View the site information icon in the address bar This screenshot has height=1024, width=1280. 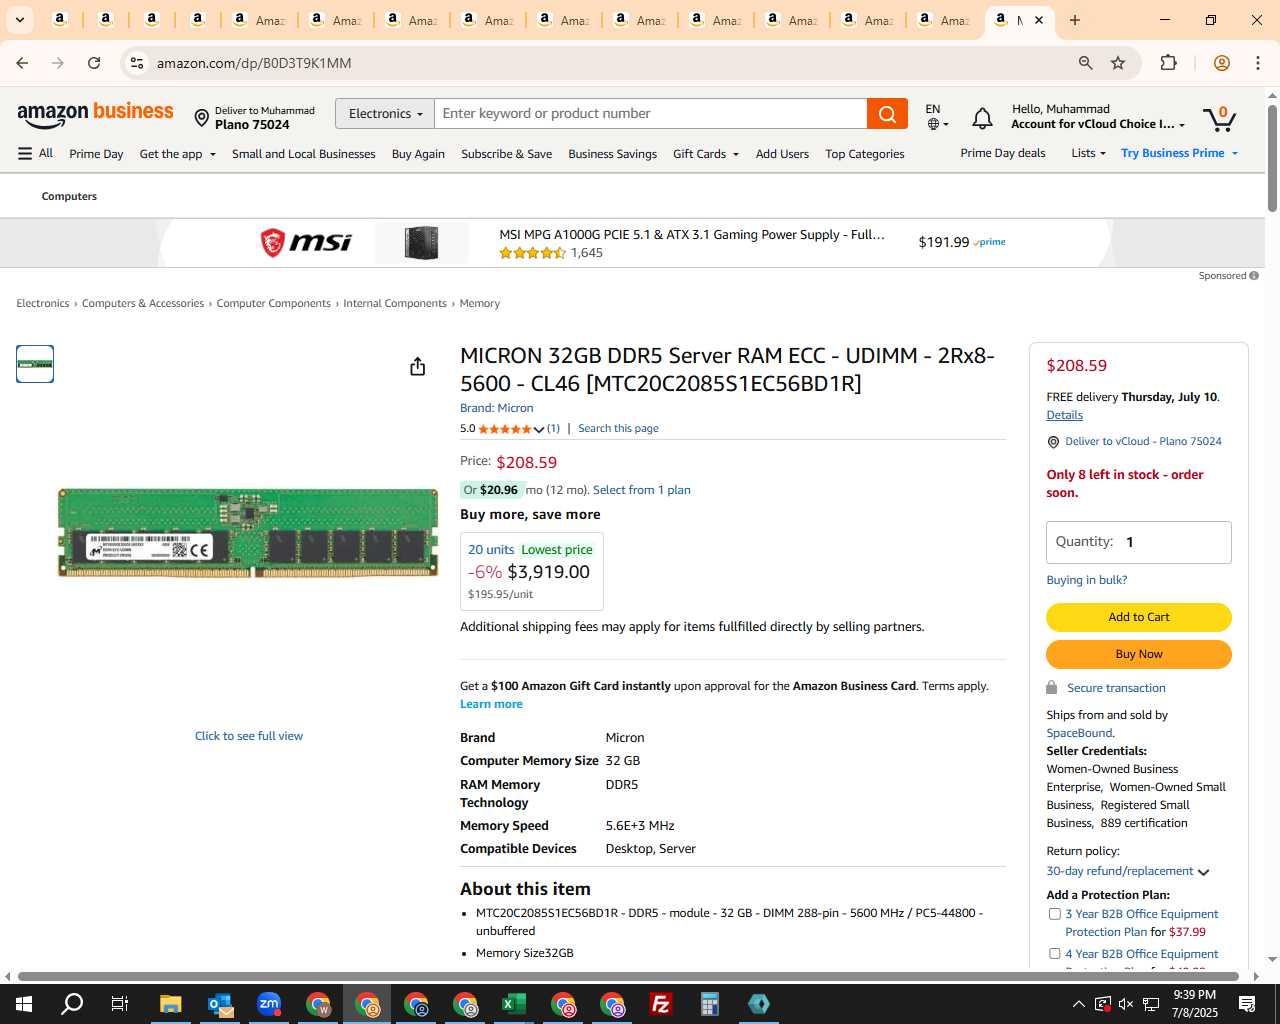[x=137, y=63]
